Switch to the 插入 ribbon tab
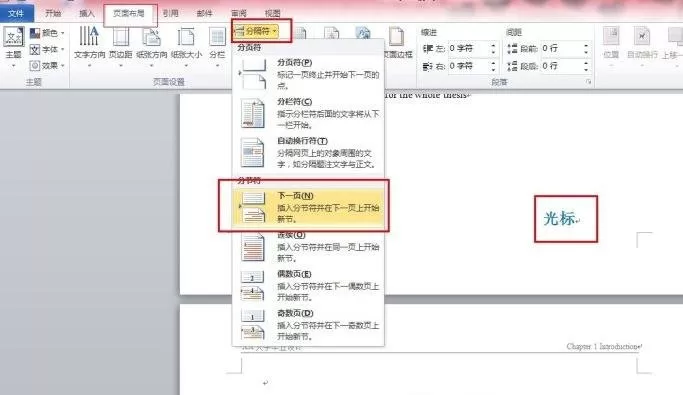The height and width of the screenshot is (395, 683). (x=87, y=14)
